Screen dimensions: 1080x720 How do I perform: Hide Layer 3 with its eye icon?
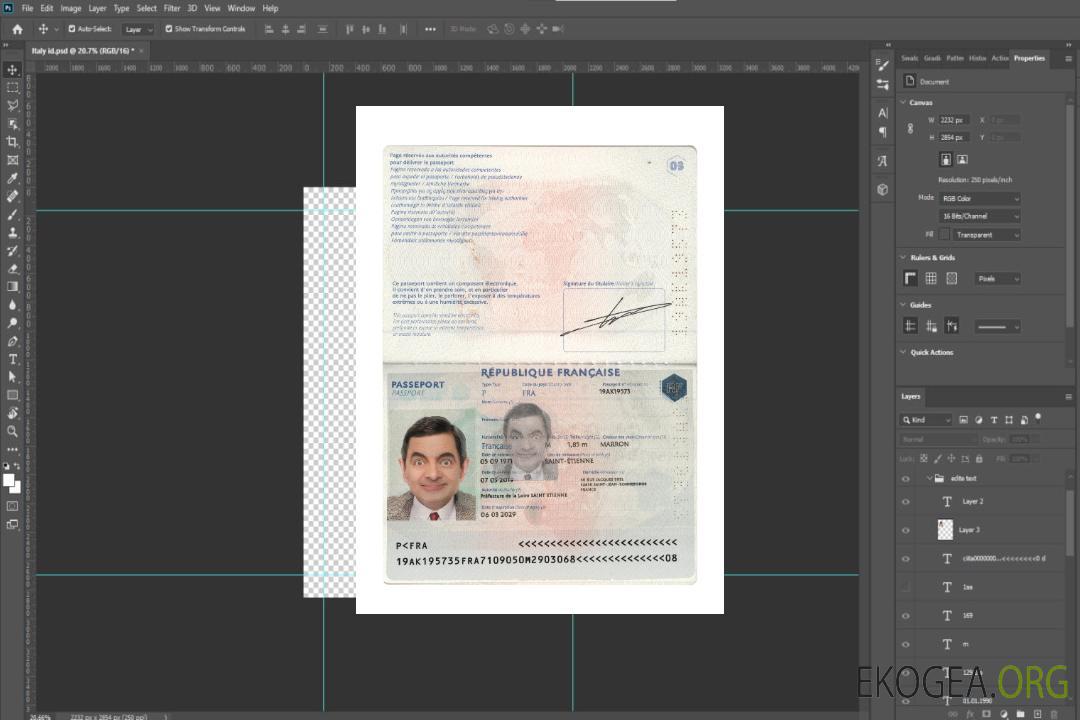(906, 531)
